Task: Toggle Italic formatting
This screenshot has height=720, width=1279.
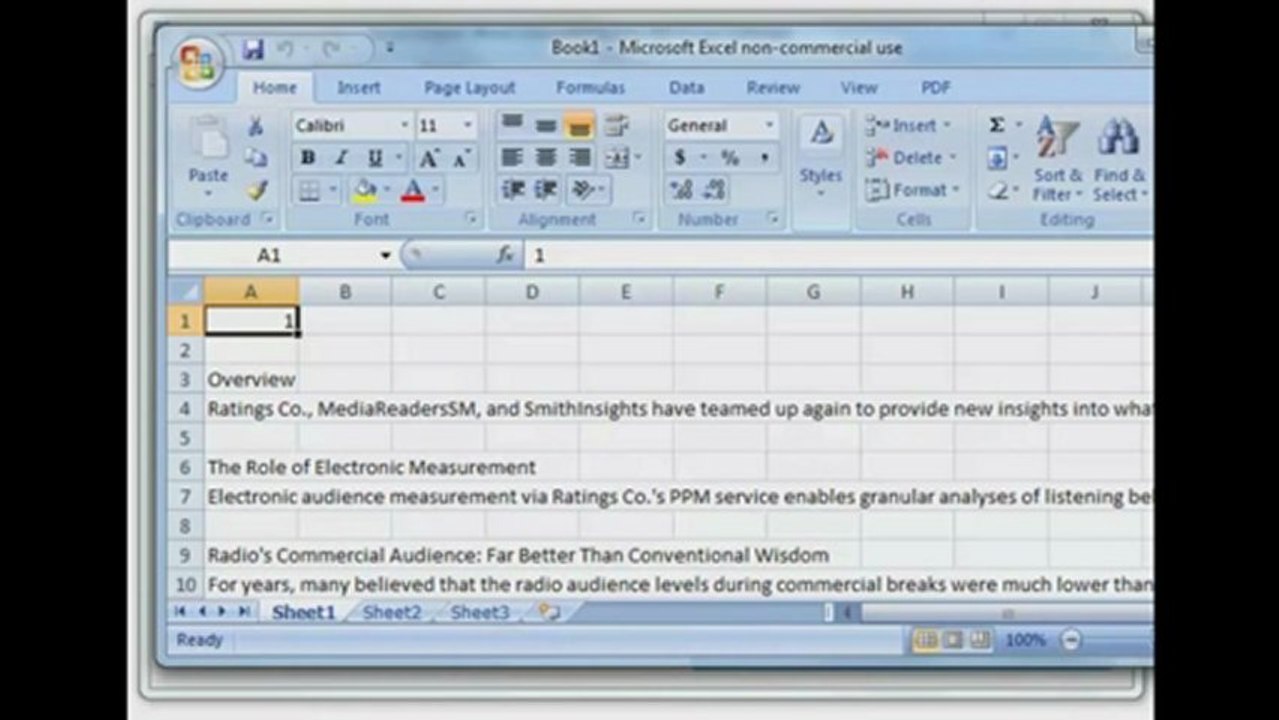Action: (x=341, y=158)
